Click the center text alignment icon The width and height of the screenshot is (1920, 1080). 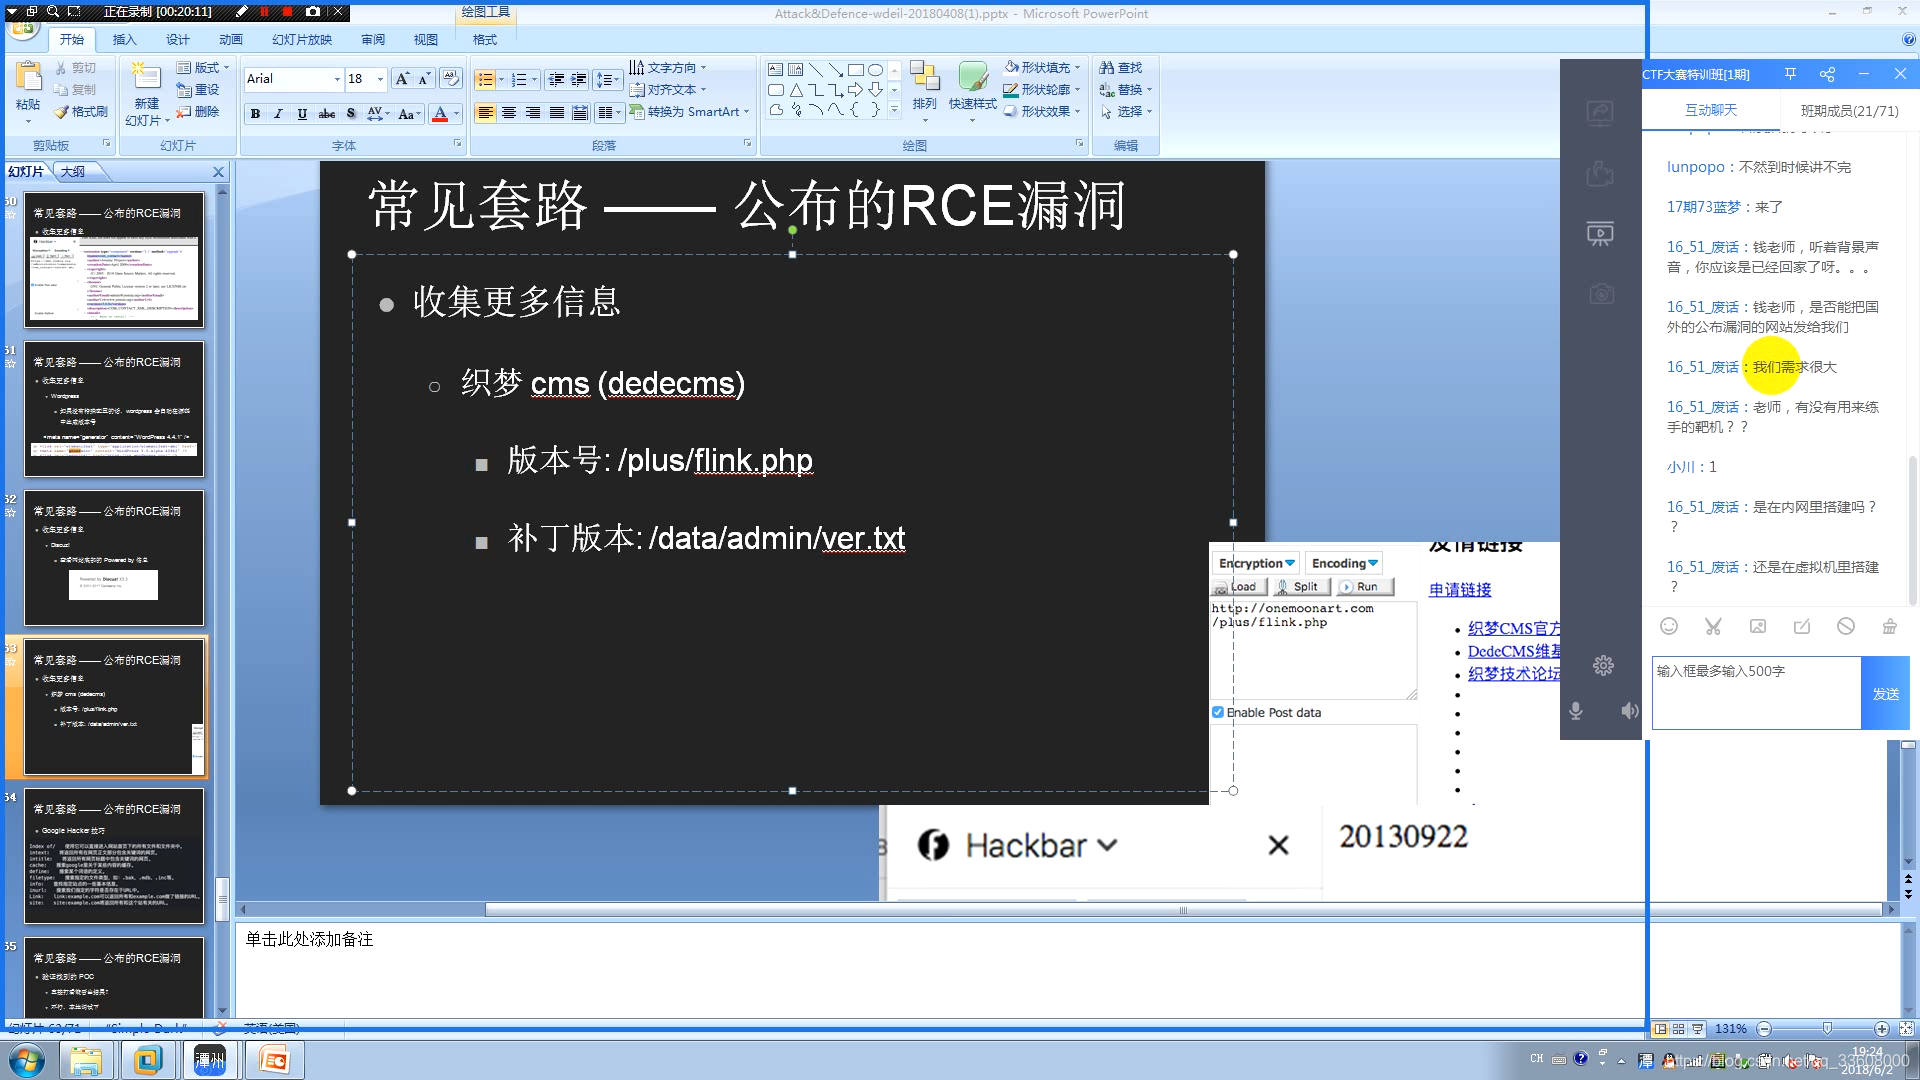(509, 113)
